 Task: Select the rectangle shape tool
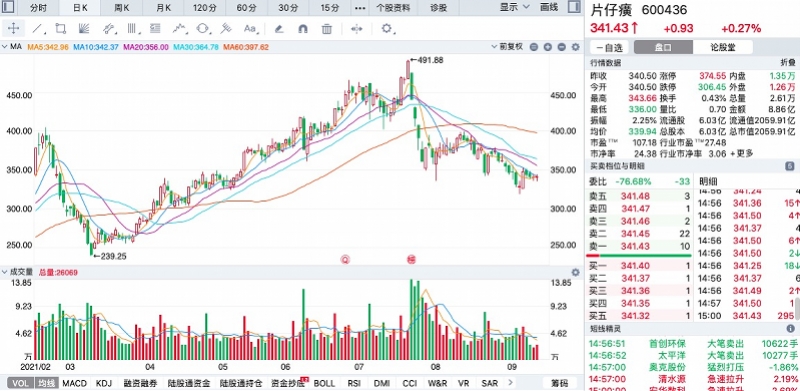(x=60, y=29)
